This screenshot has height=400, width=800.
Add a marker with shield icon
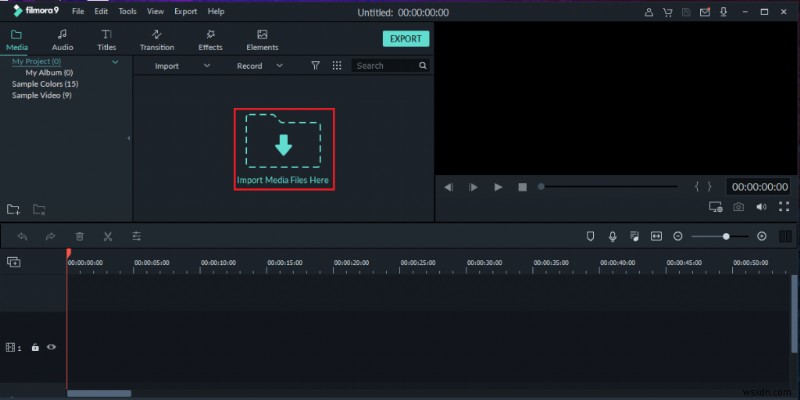(x=590, y=236)
